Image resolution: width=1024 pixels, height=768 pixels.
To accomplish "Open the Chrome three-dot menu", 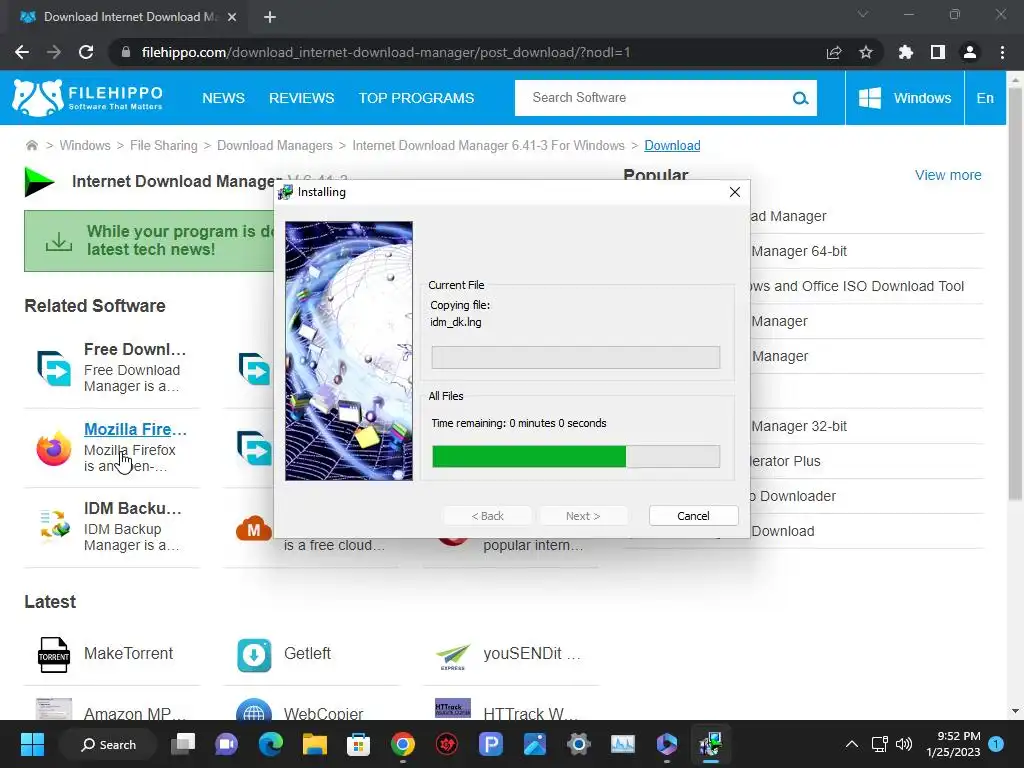I will point(1002,52).
